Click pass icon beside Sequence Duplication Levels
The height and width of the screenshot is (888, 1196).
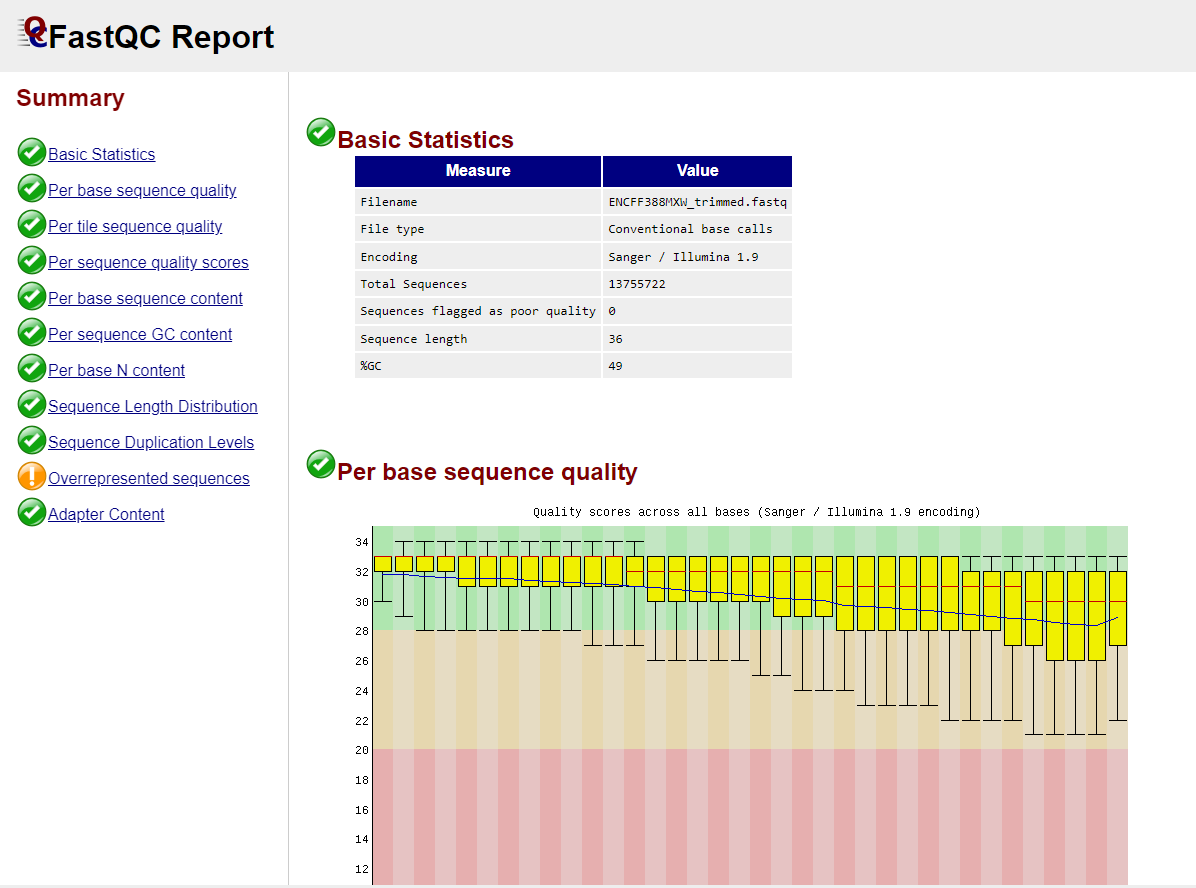pyautogui.click(x=31, y=440)
